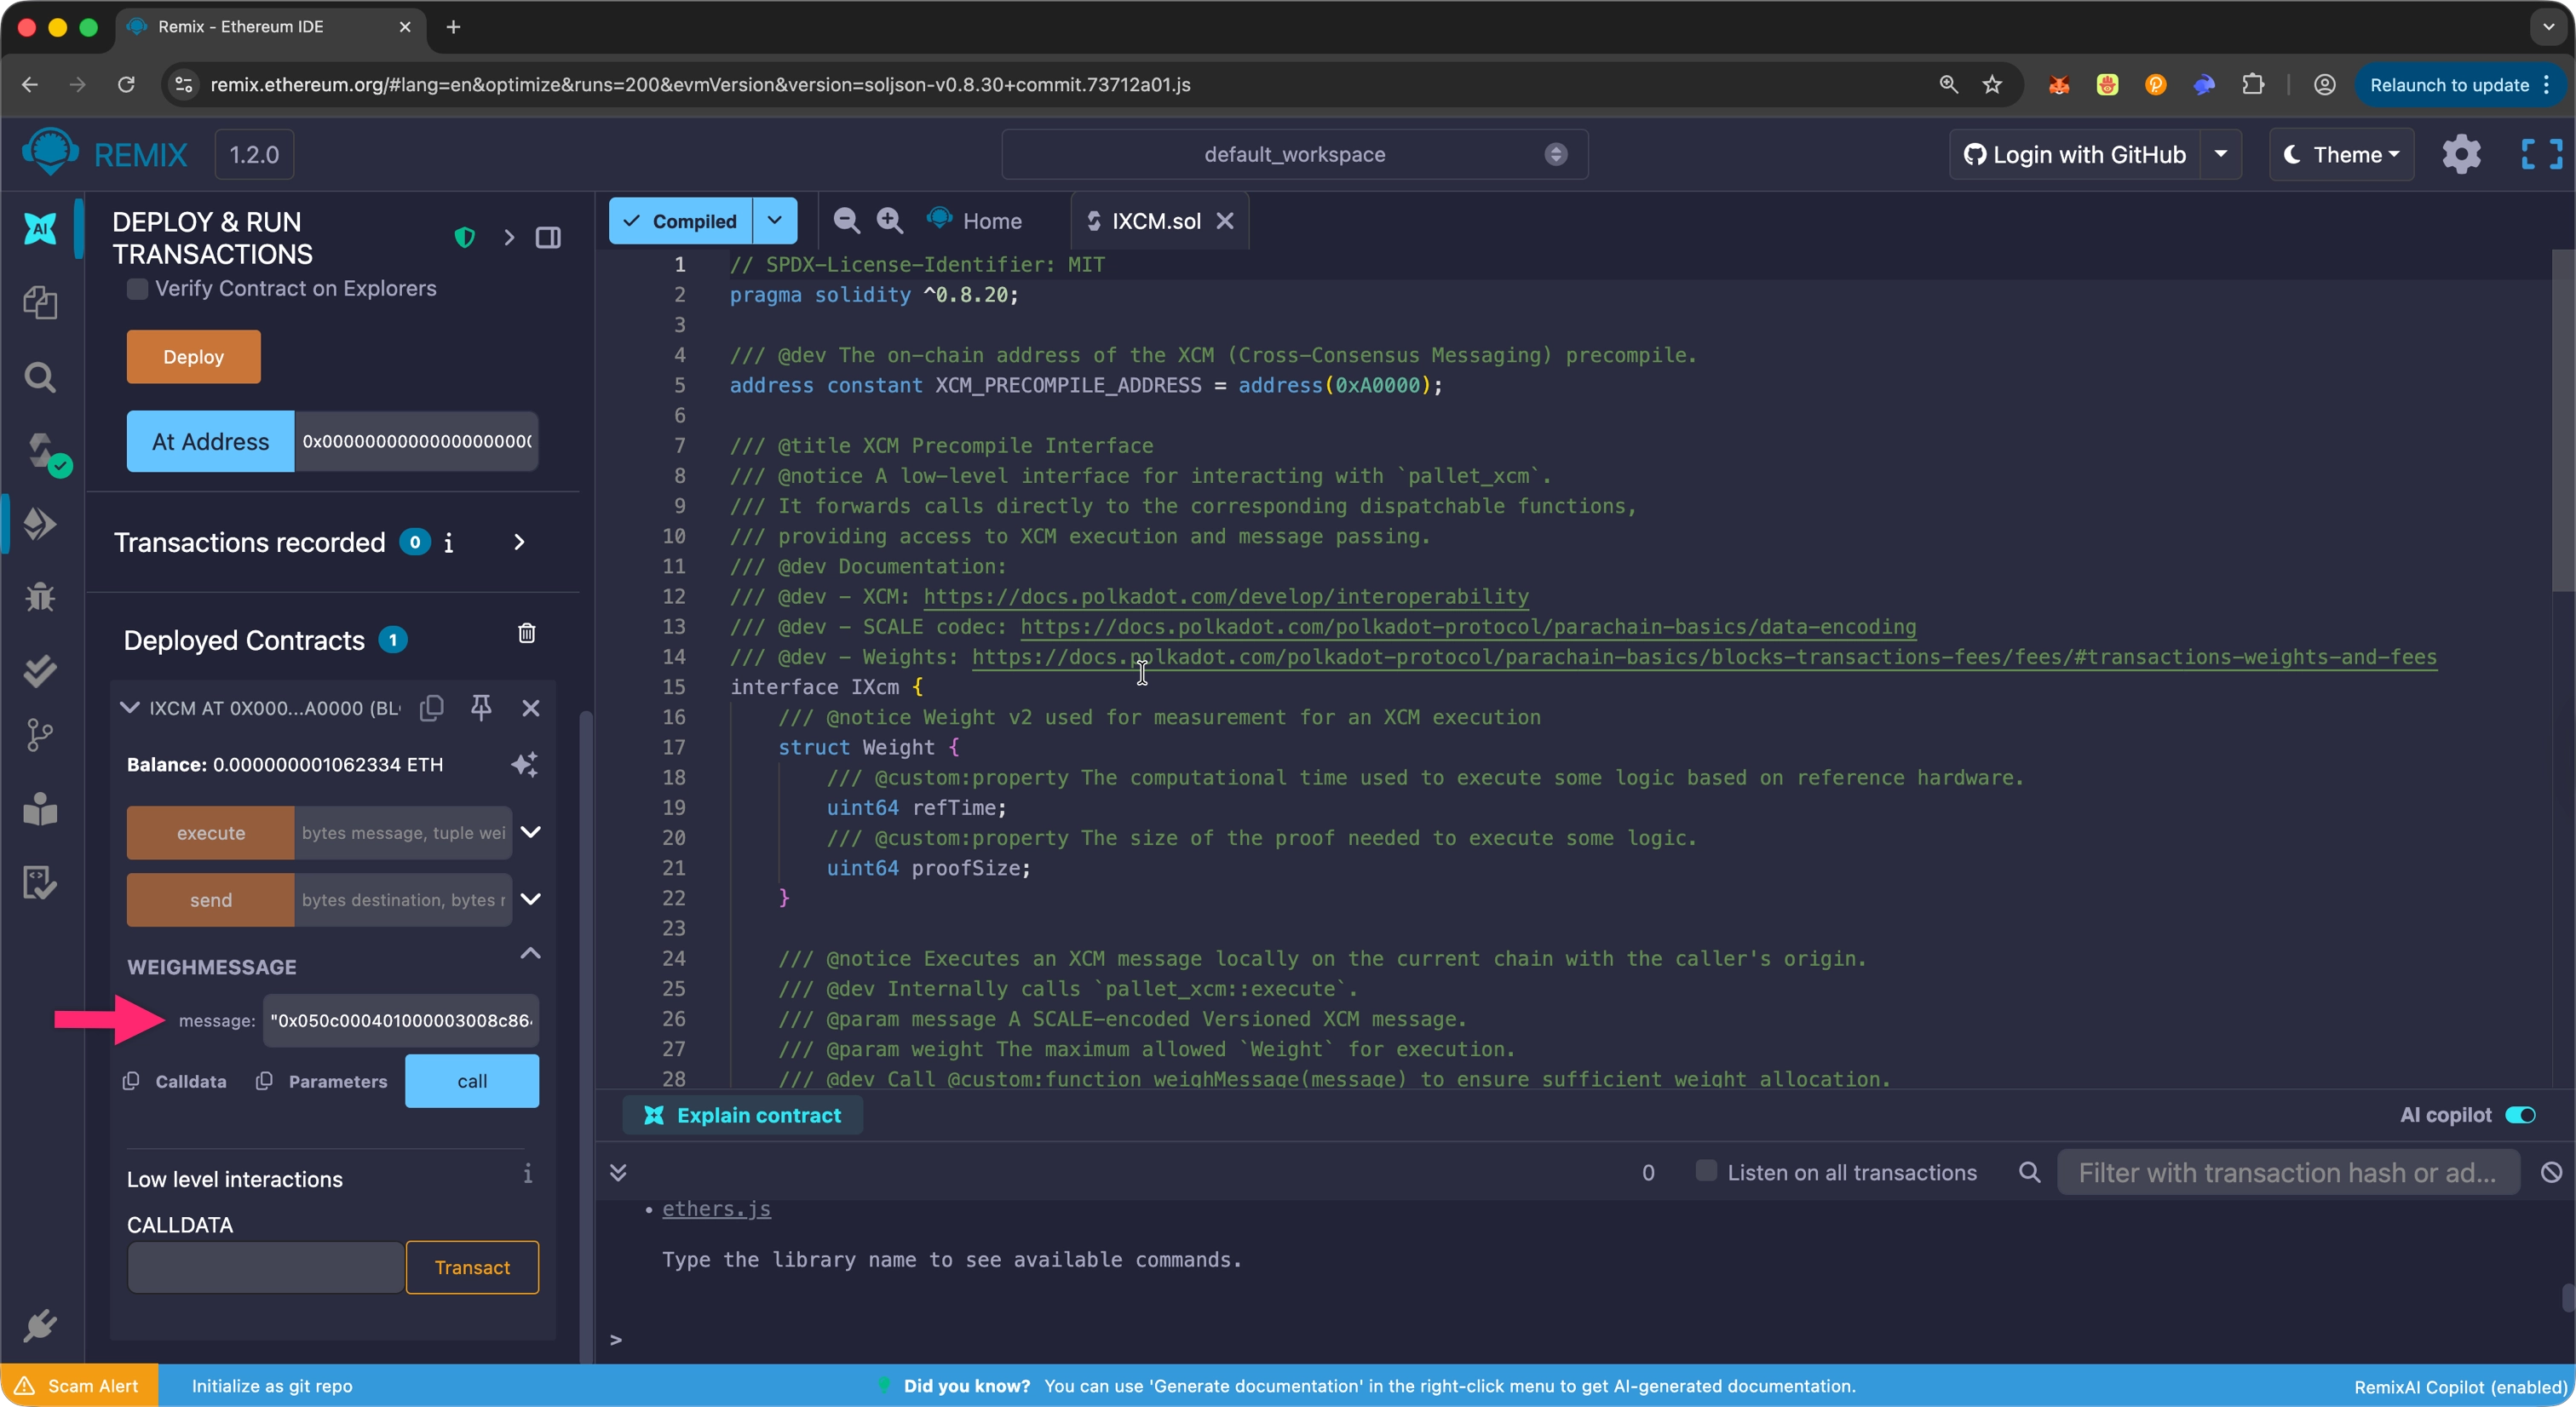Open the Git source control icon

click(x=40, y=735)
